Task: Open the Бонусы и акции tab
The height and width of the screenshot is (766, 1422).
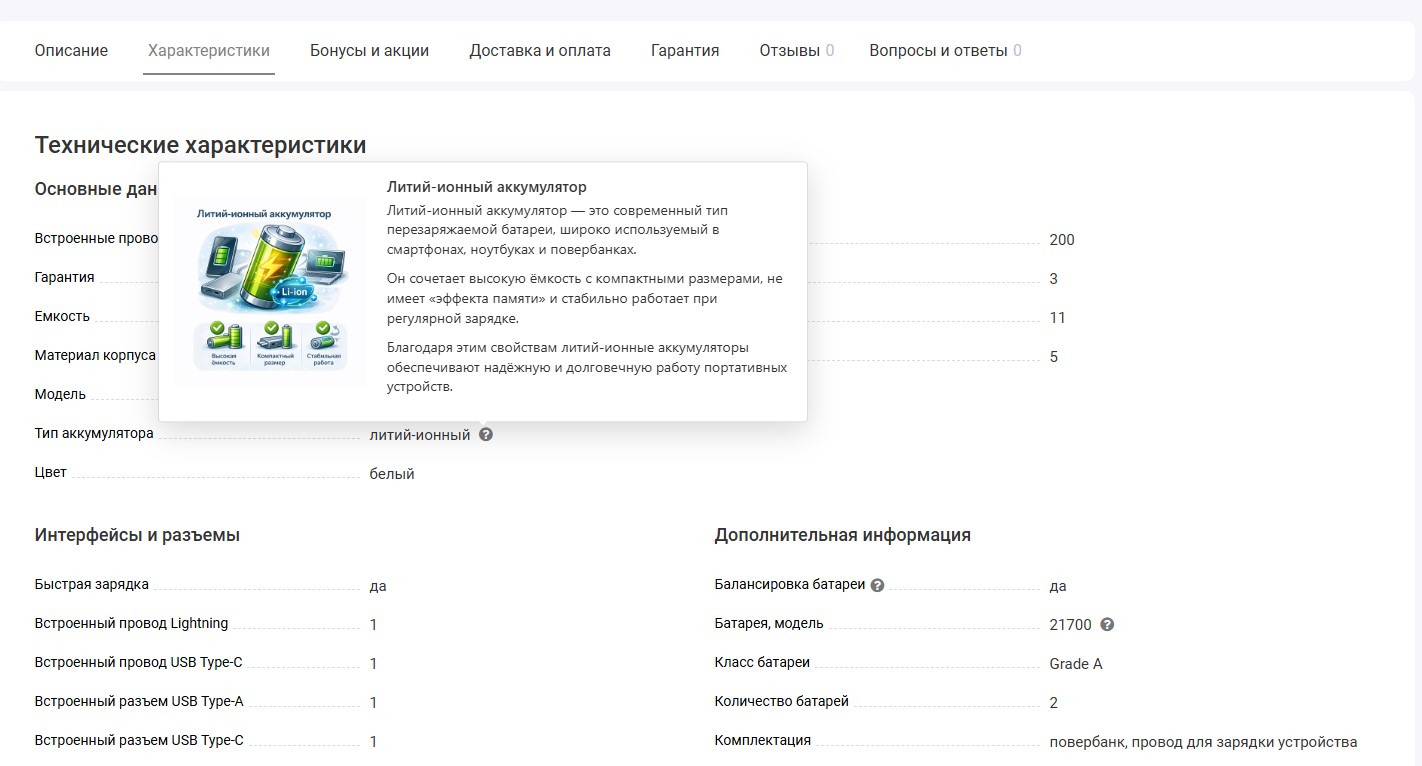Action: pos(369,51)
